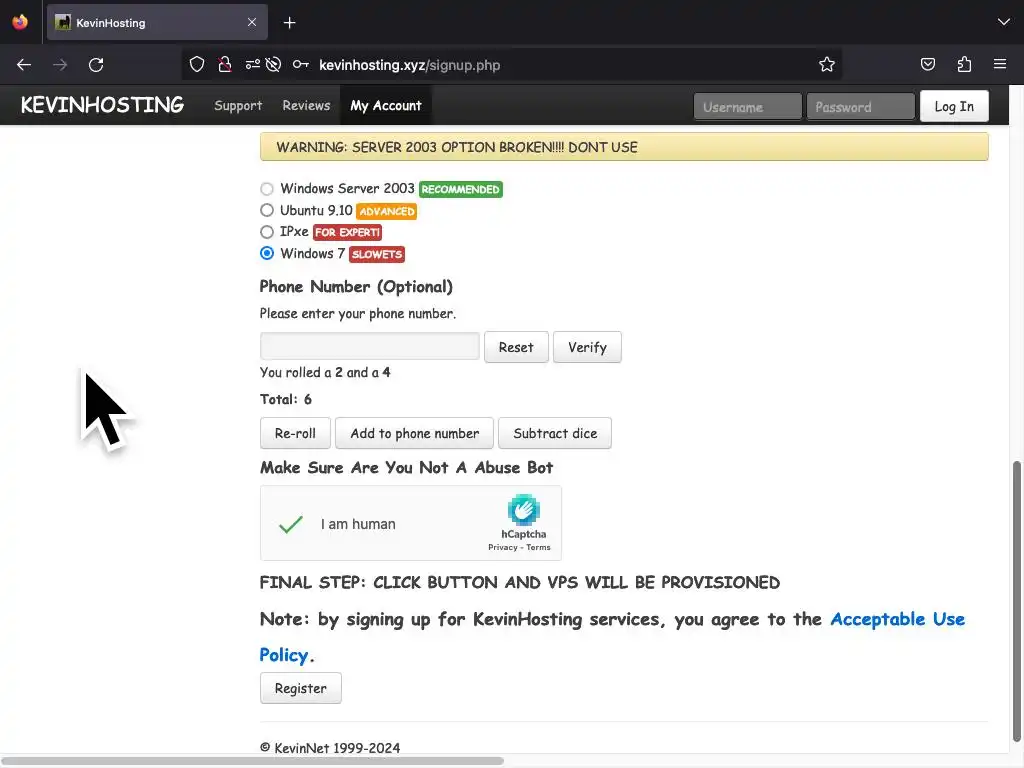This screenshot has height=768, width=1024.
Task: Go back to previous page
Action: click(x=24, y=65)
